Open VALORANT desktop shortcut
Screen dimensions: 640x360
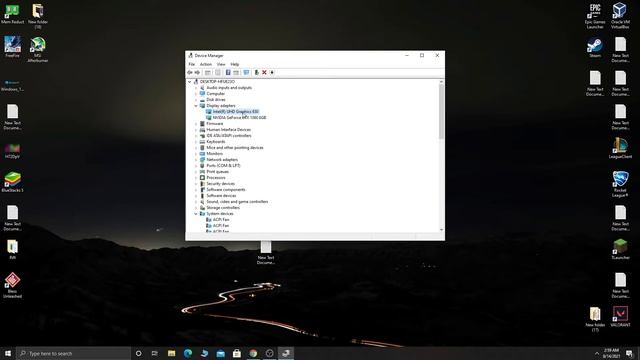coord(620,317)
